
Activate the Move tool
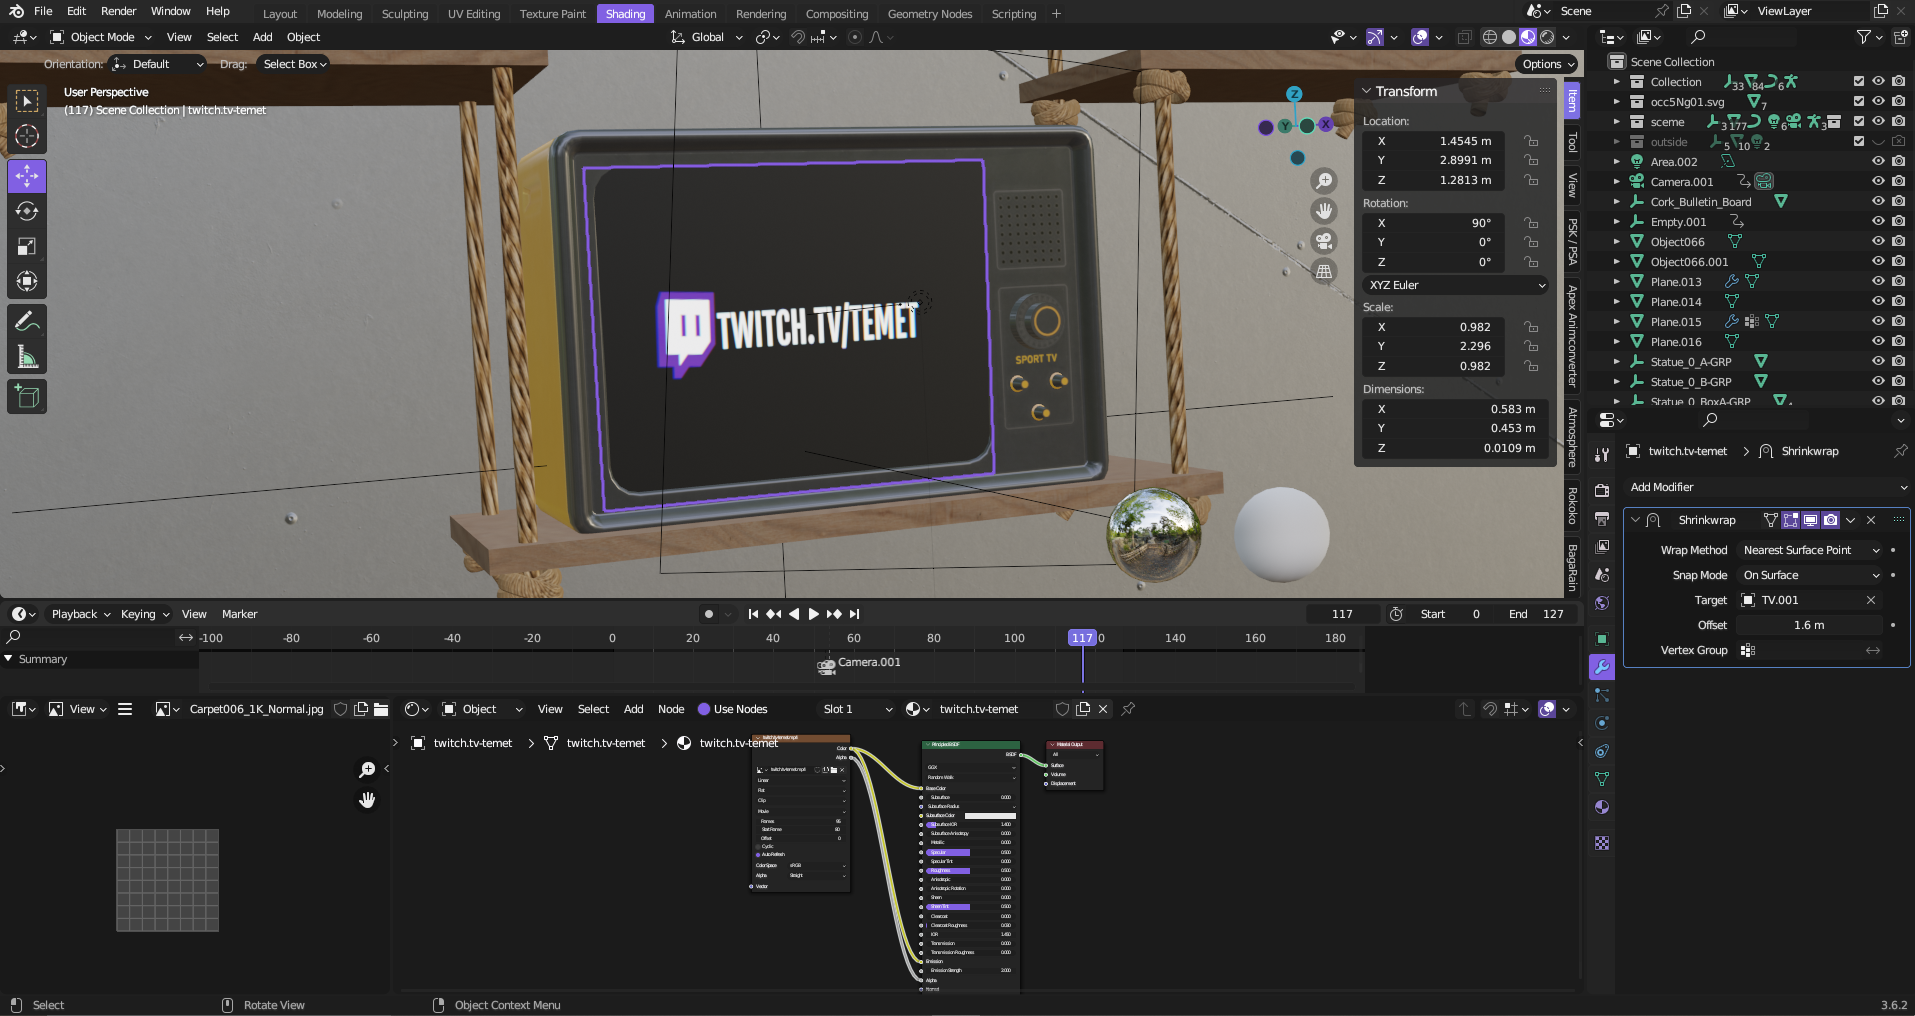[x=27, y=176]
